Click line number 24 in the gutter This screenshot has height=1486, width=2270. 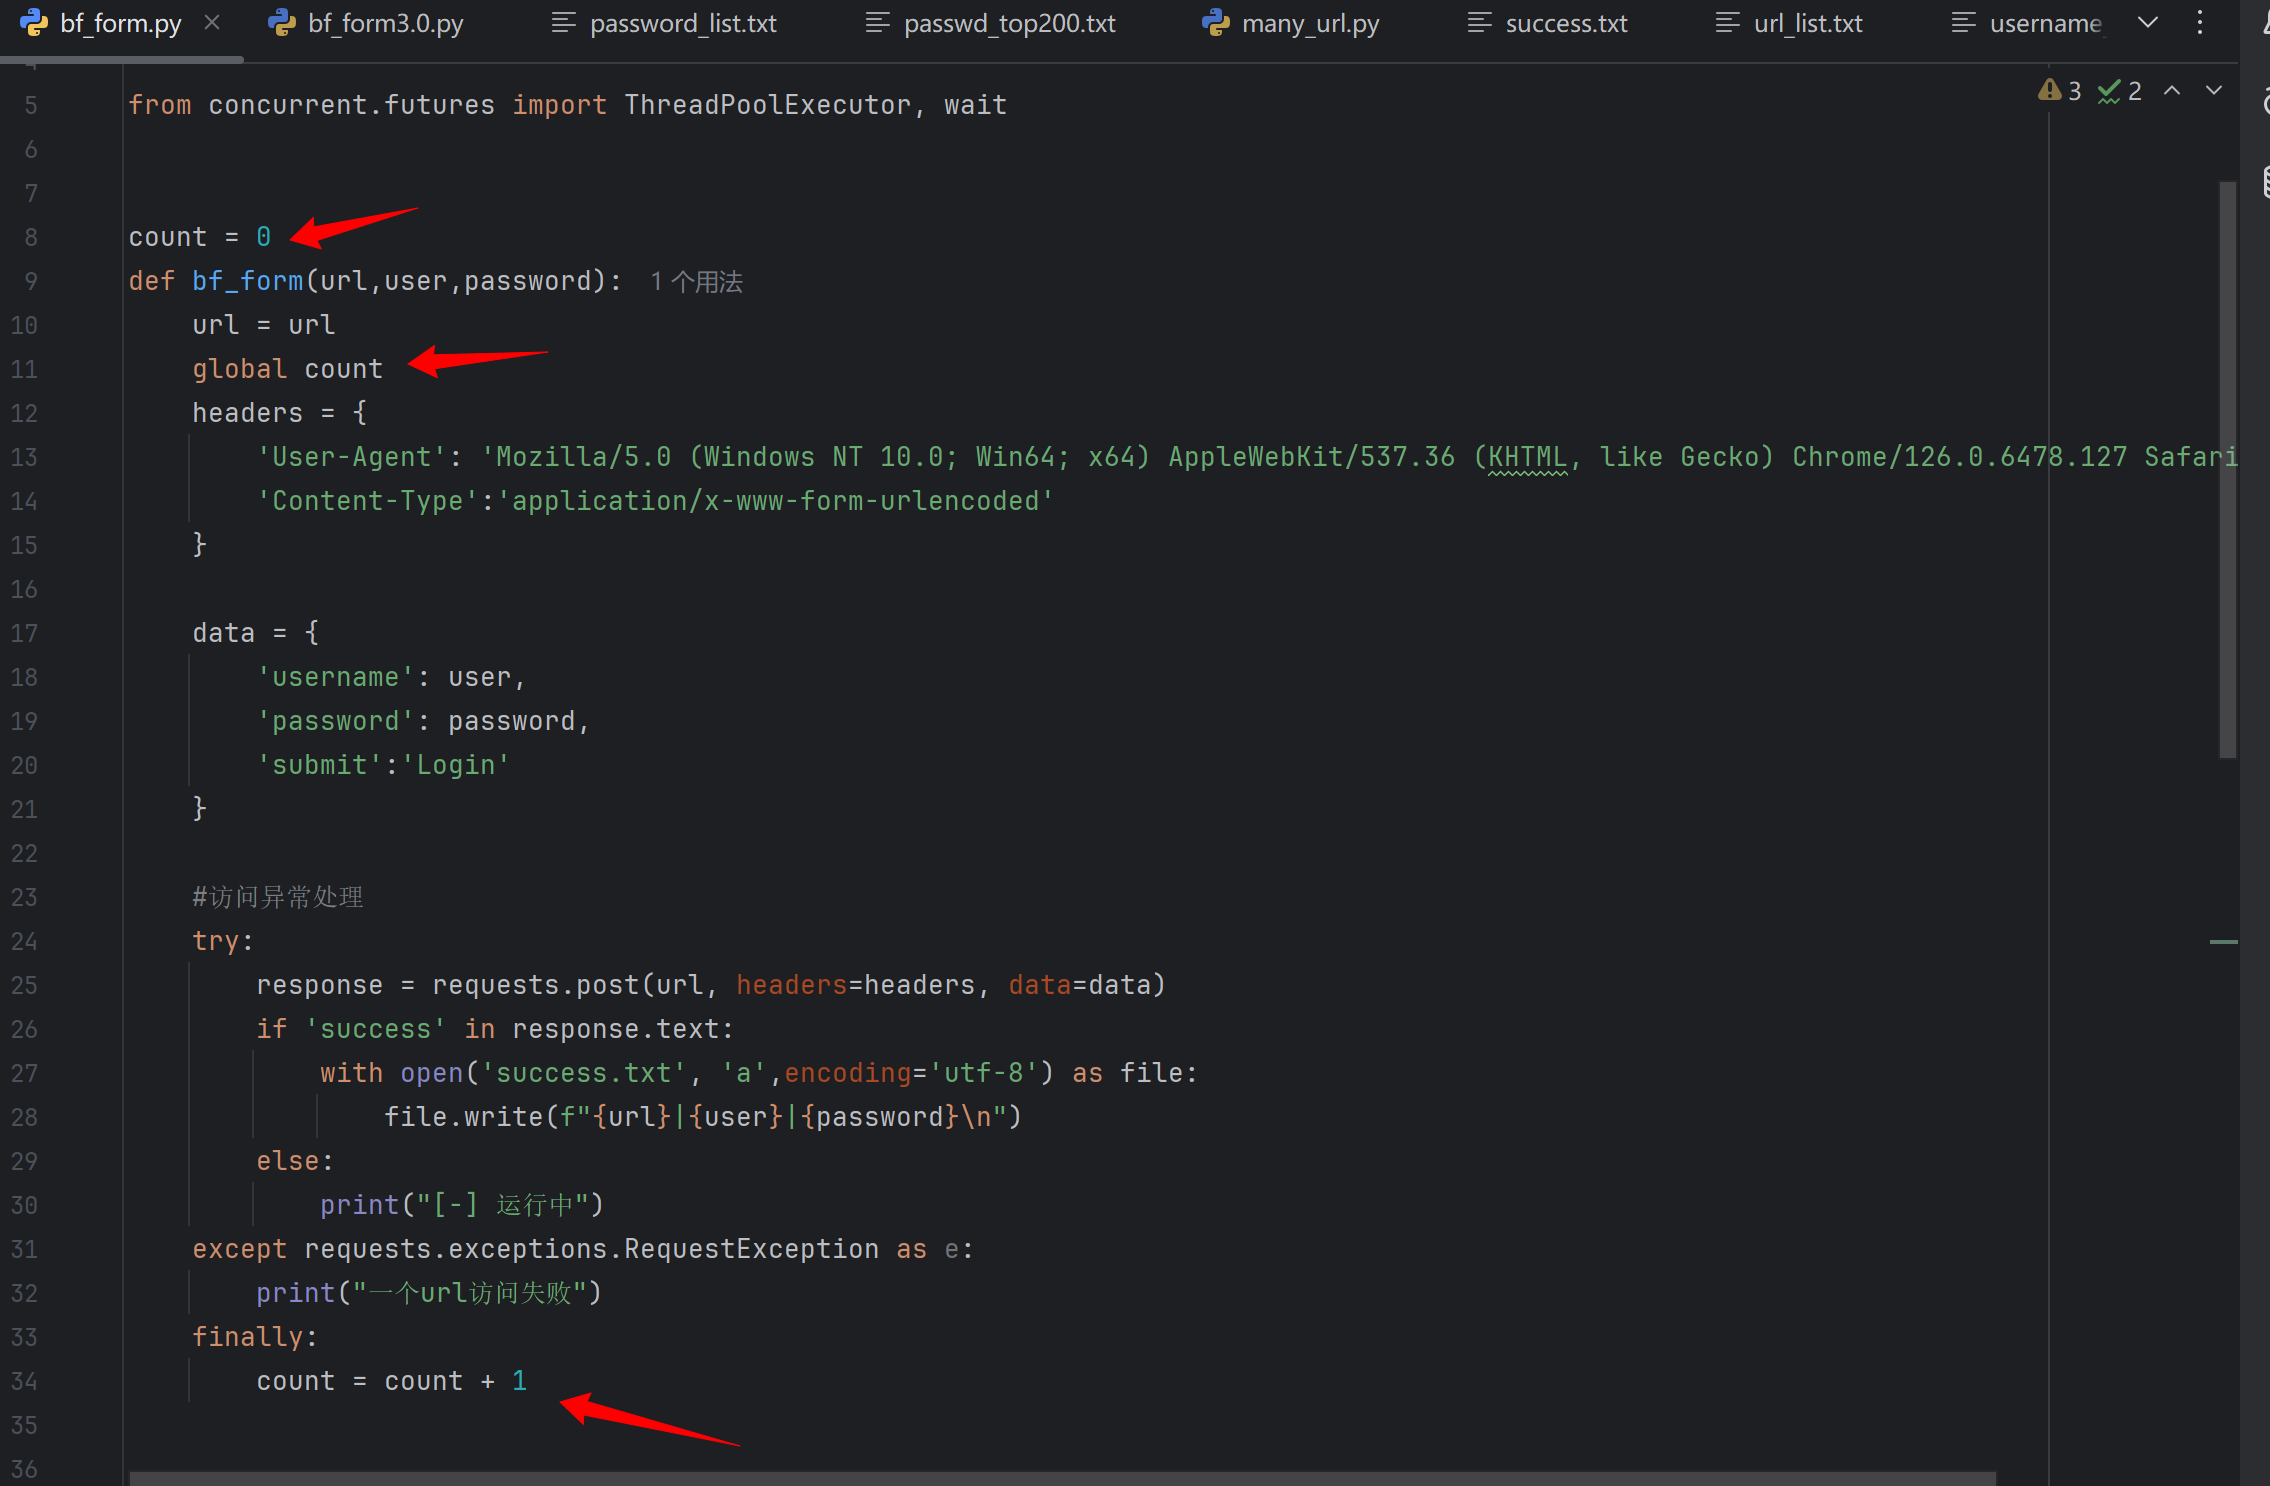pos(24,941)
